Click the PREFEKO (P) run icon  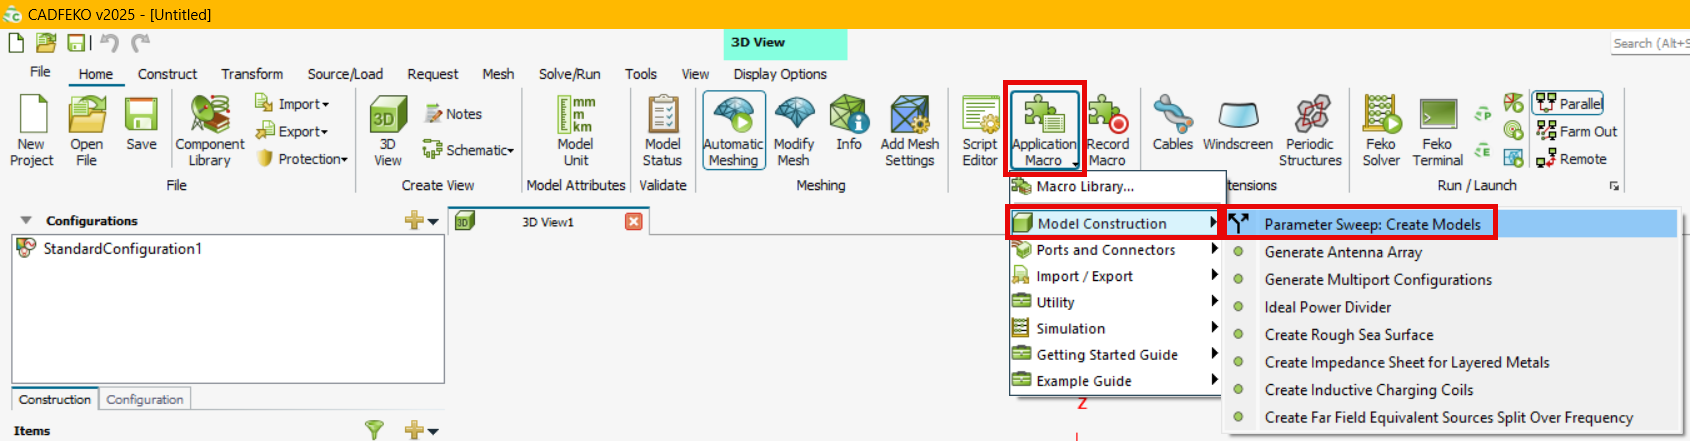(x=1483, y=114)
